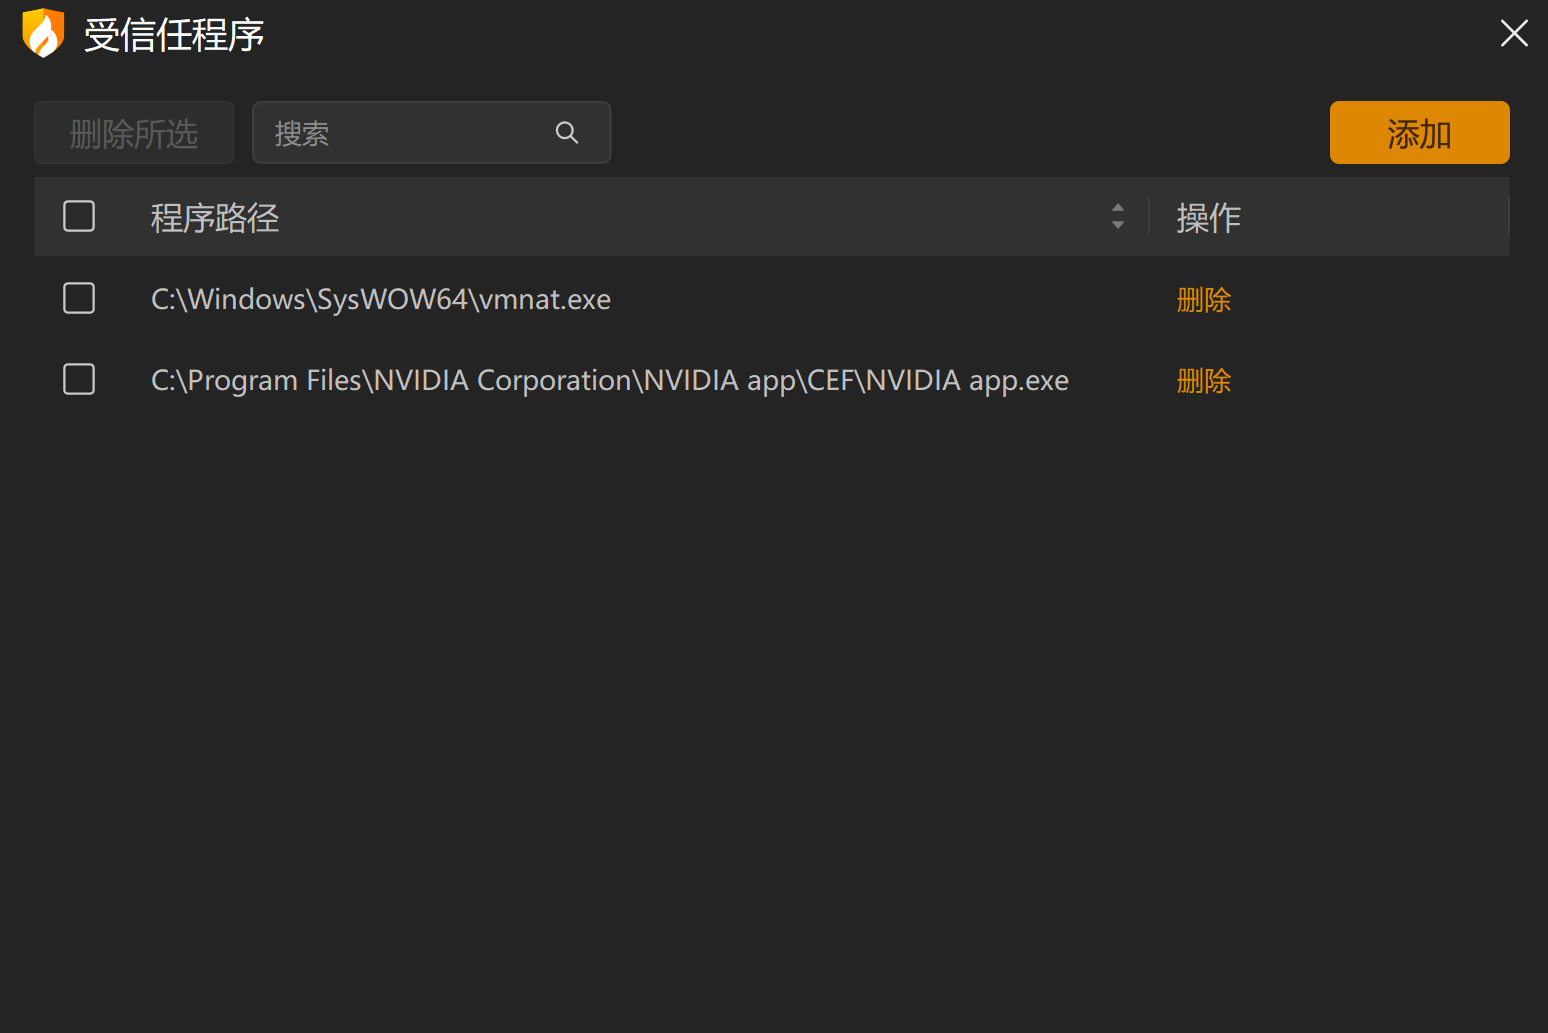The width and height of the screenshot is (1548, 1033).
Task: Select the C:\Windows\SysWOW64\vmnat.exe path row
Action: pos(381,299)
